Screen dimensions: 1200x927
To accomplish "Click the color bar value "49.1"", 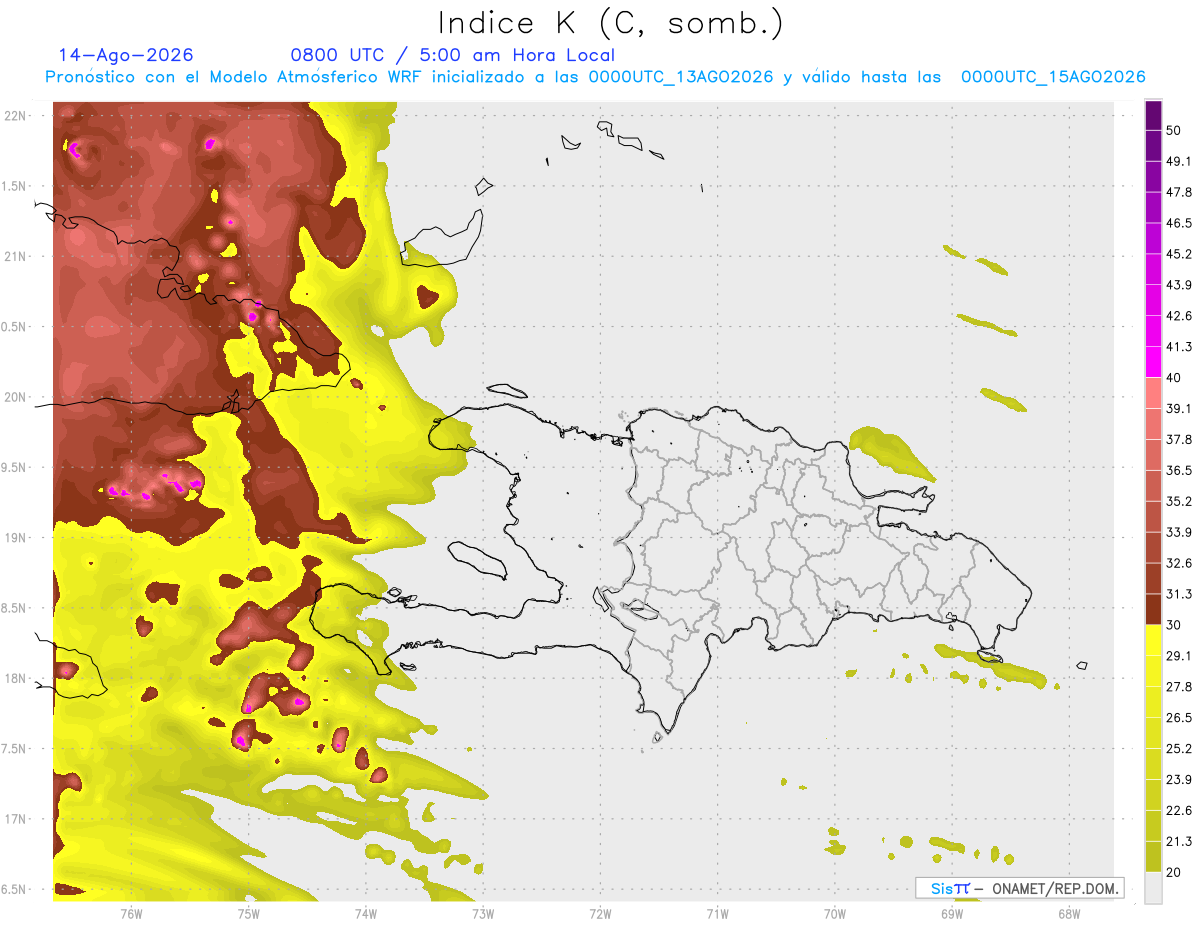I will tap(1179, 161).
